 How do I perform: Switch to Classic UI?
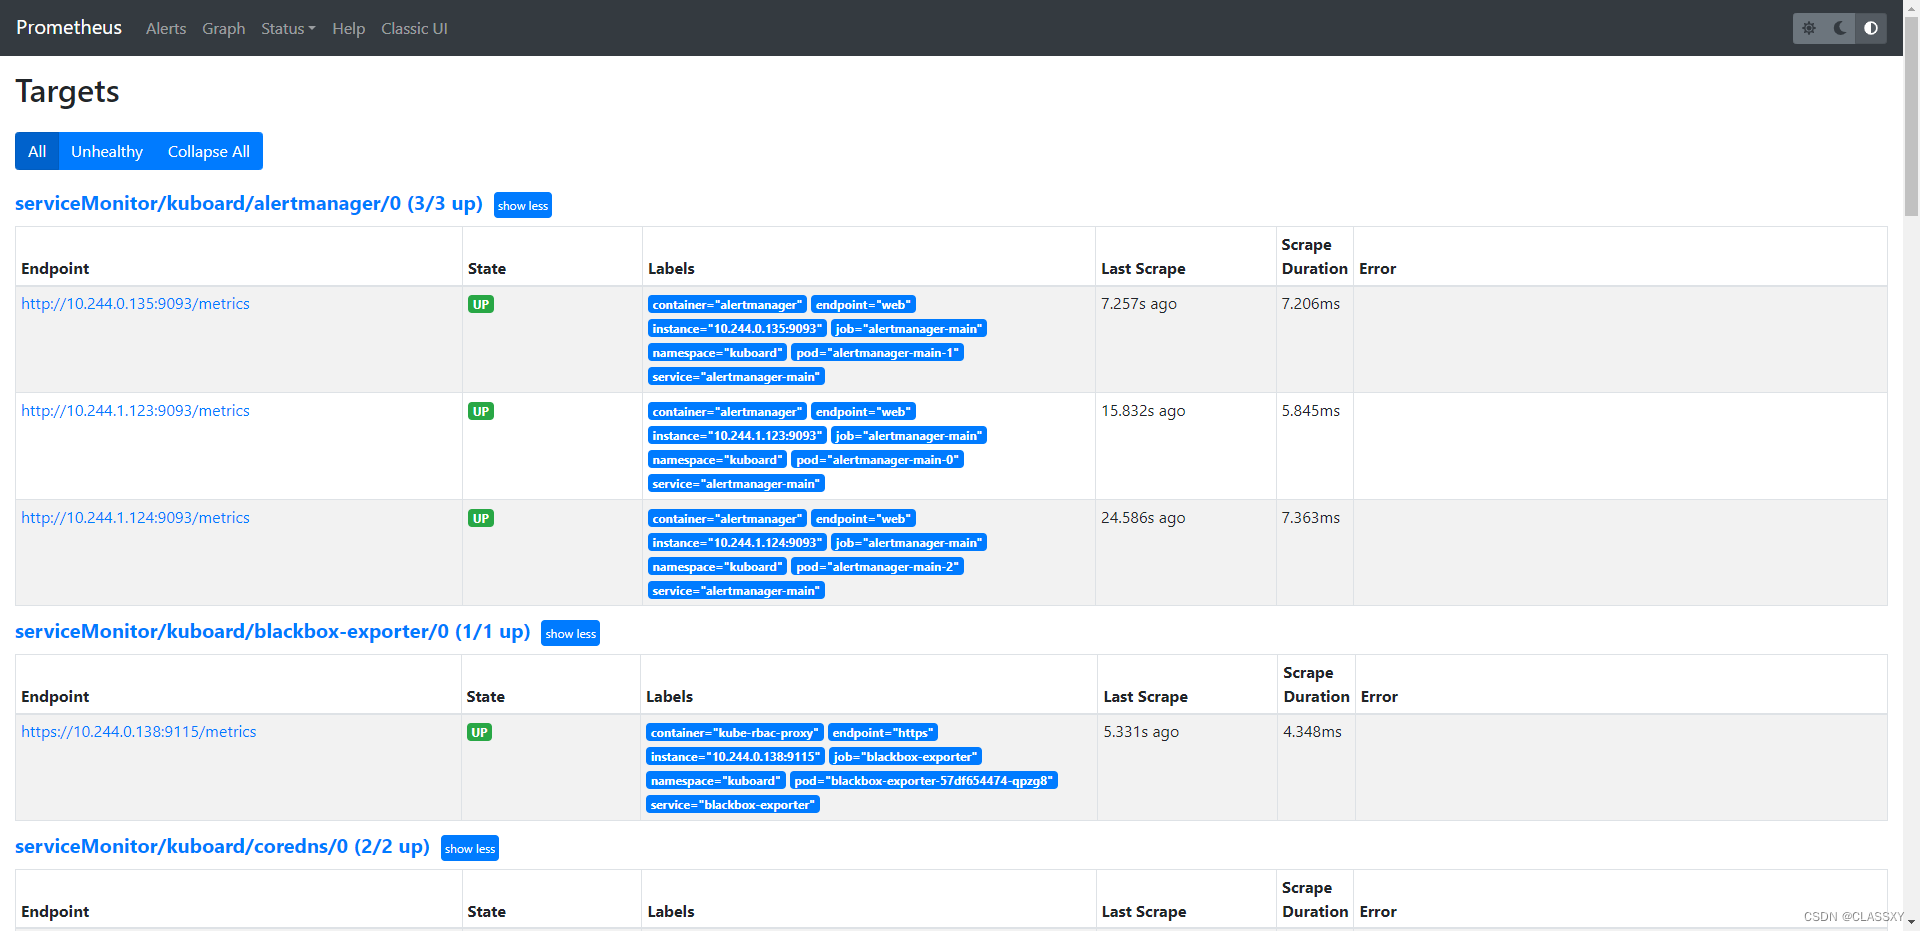click(x=414, y=29)
